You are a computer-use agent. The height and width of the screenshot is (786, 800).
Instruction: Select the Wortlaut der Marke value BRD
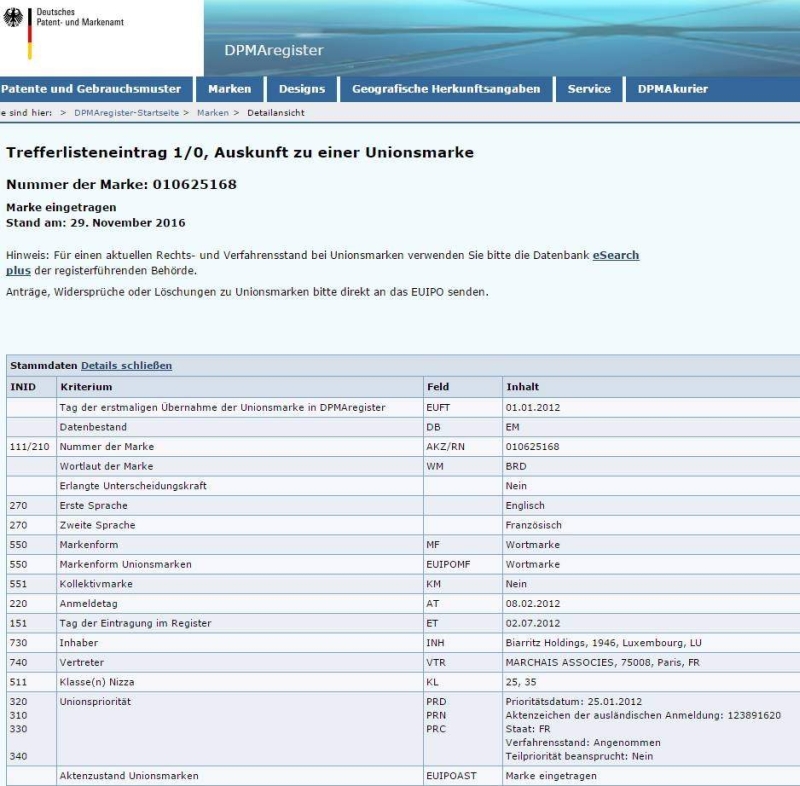517,466
